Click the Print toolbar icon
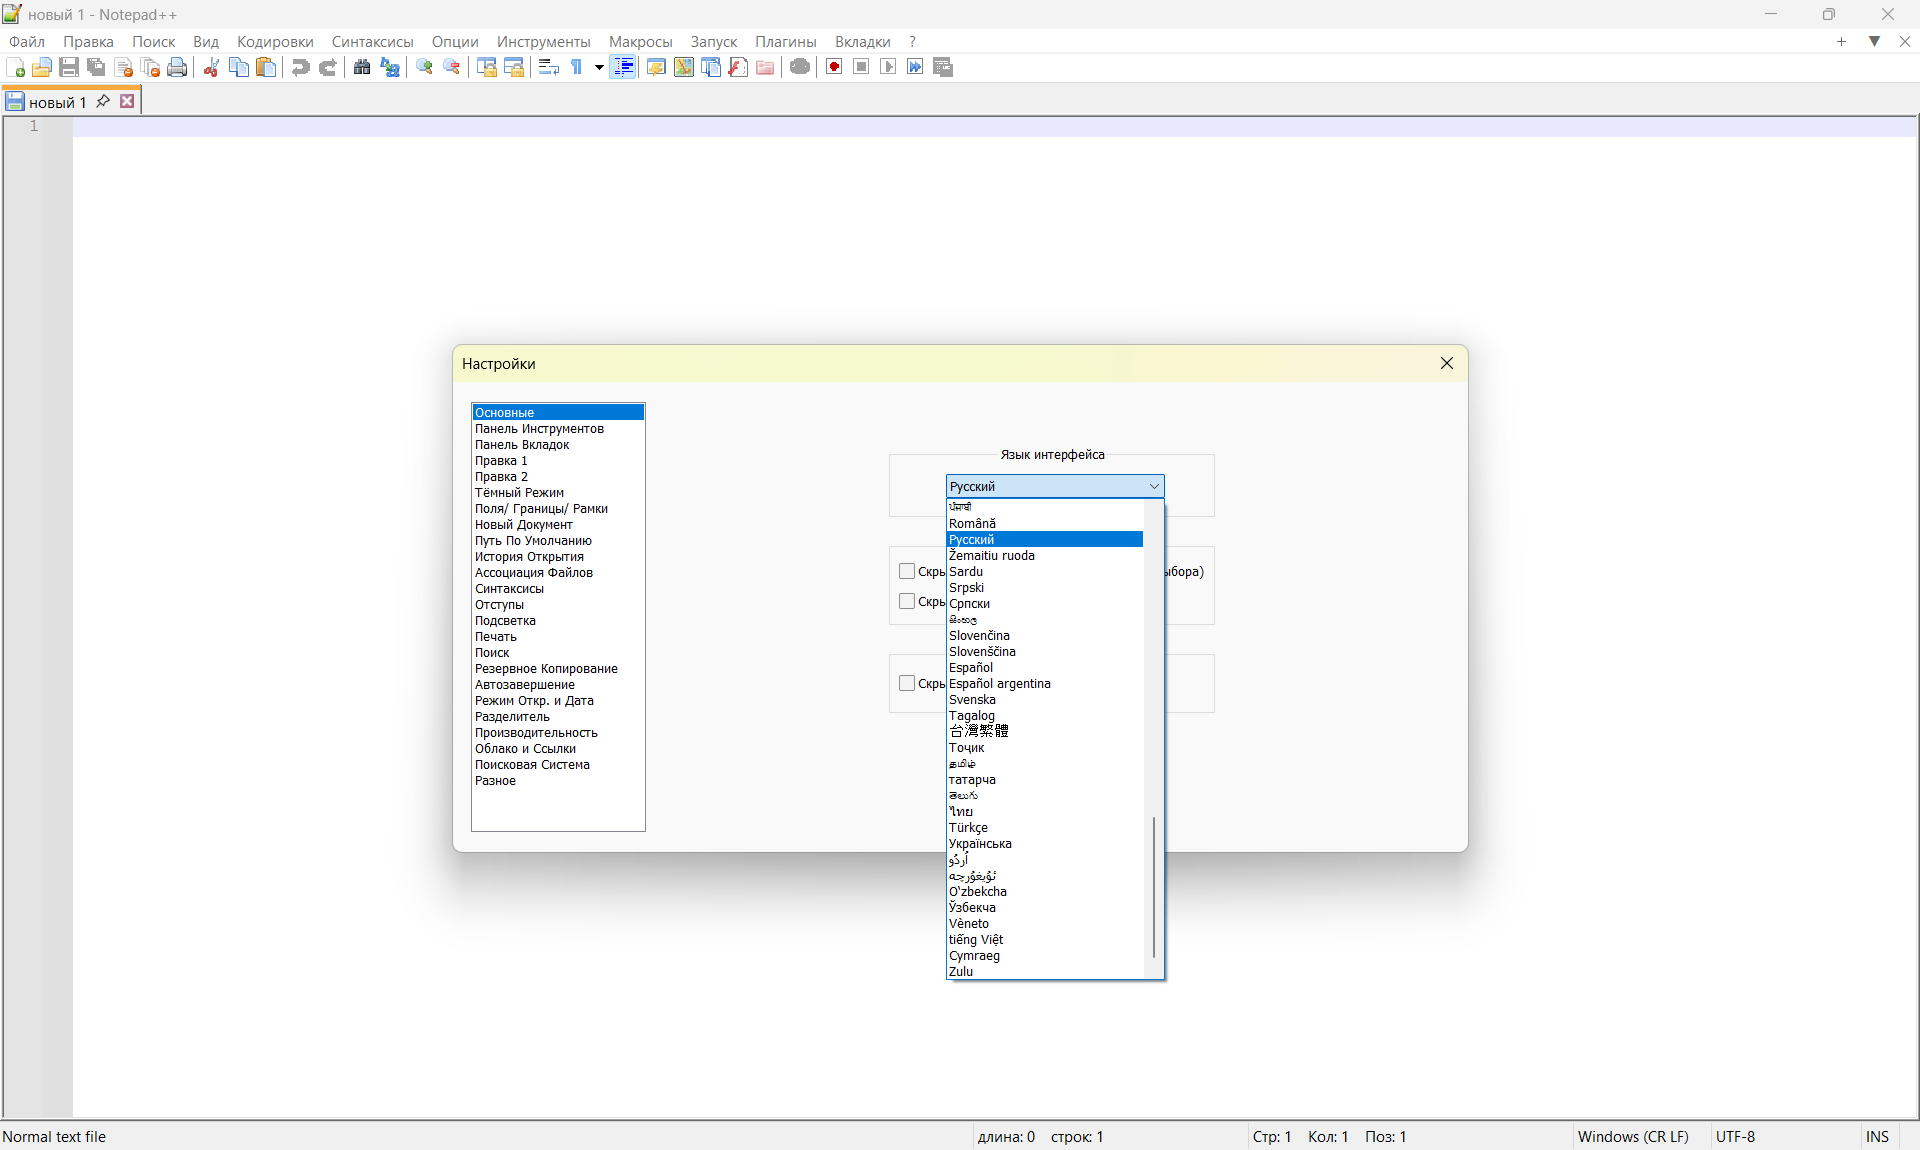The height and width of the screenshot is (1150, 1920). pyautogui.click(x=177, y=67)
